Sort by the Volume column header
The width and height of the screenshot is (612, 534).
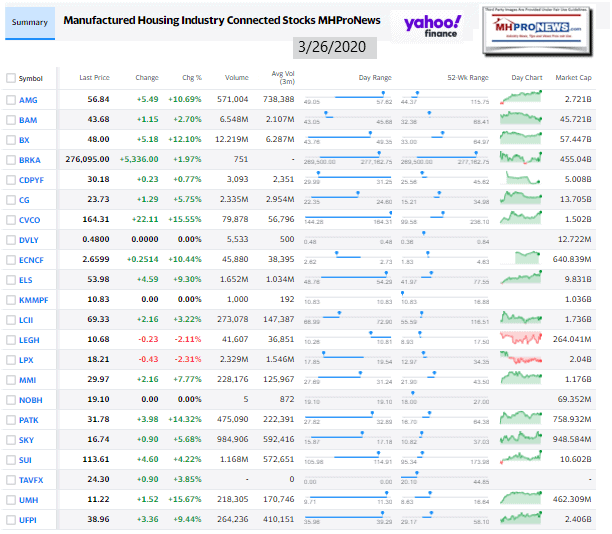(x=237, y=77)
